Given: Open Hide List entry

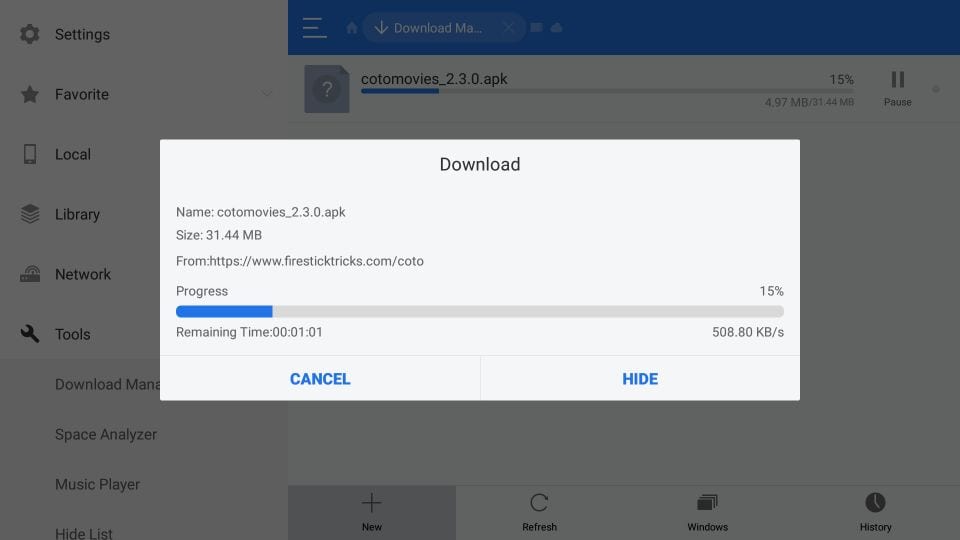Looking at the screenshot, I should click(x=84, y=533).
